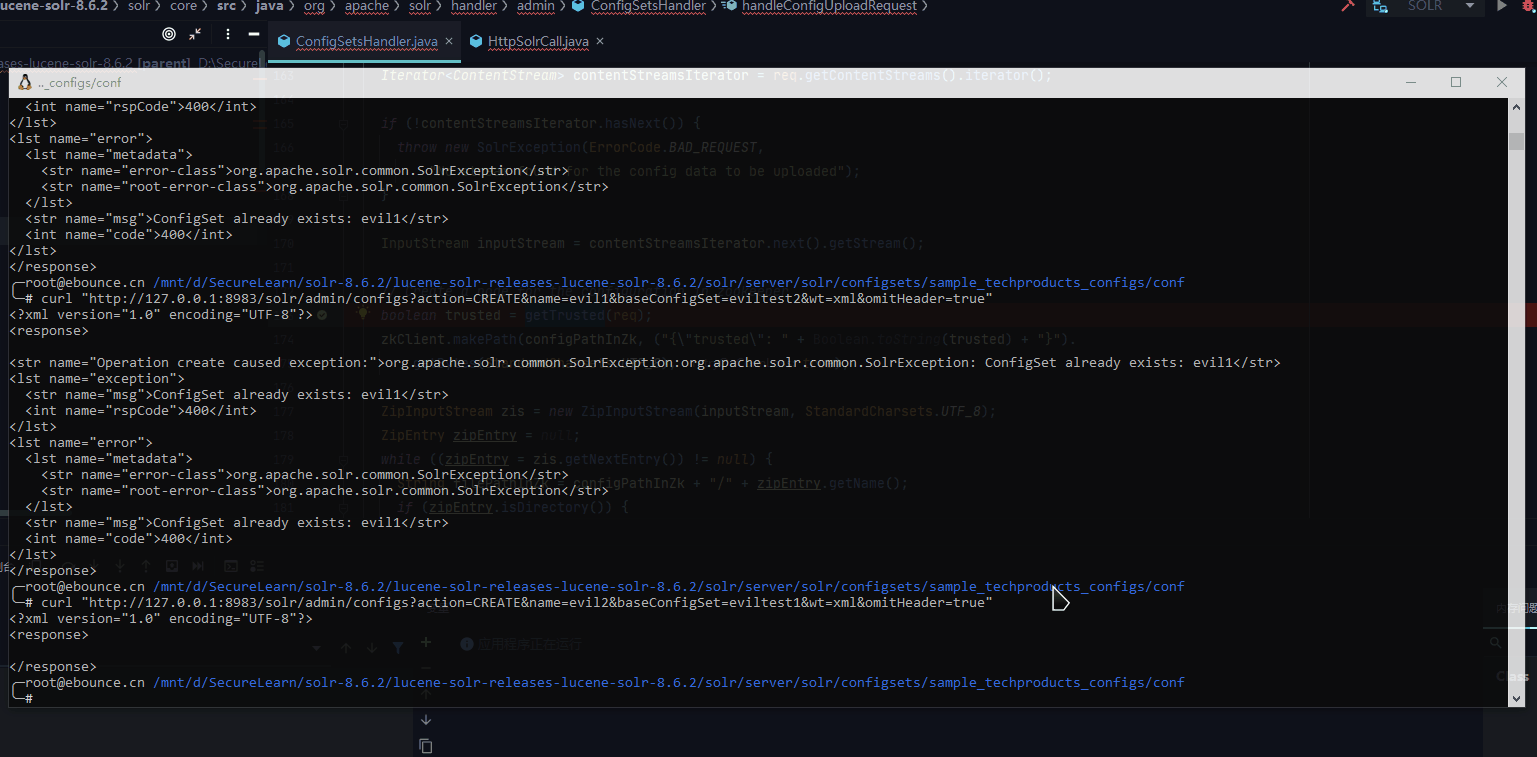Image resolution: width=1537 pixels, height=757 pixels.
Task: Click the Linux penguin terminal icon
Action: point(25,82)
